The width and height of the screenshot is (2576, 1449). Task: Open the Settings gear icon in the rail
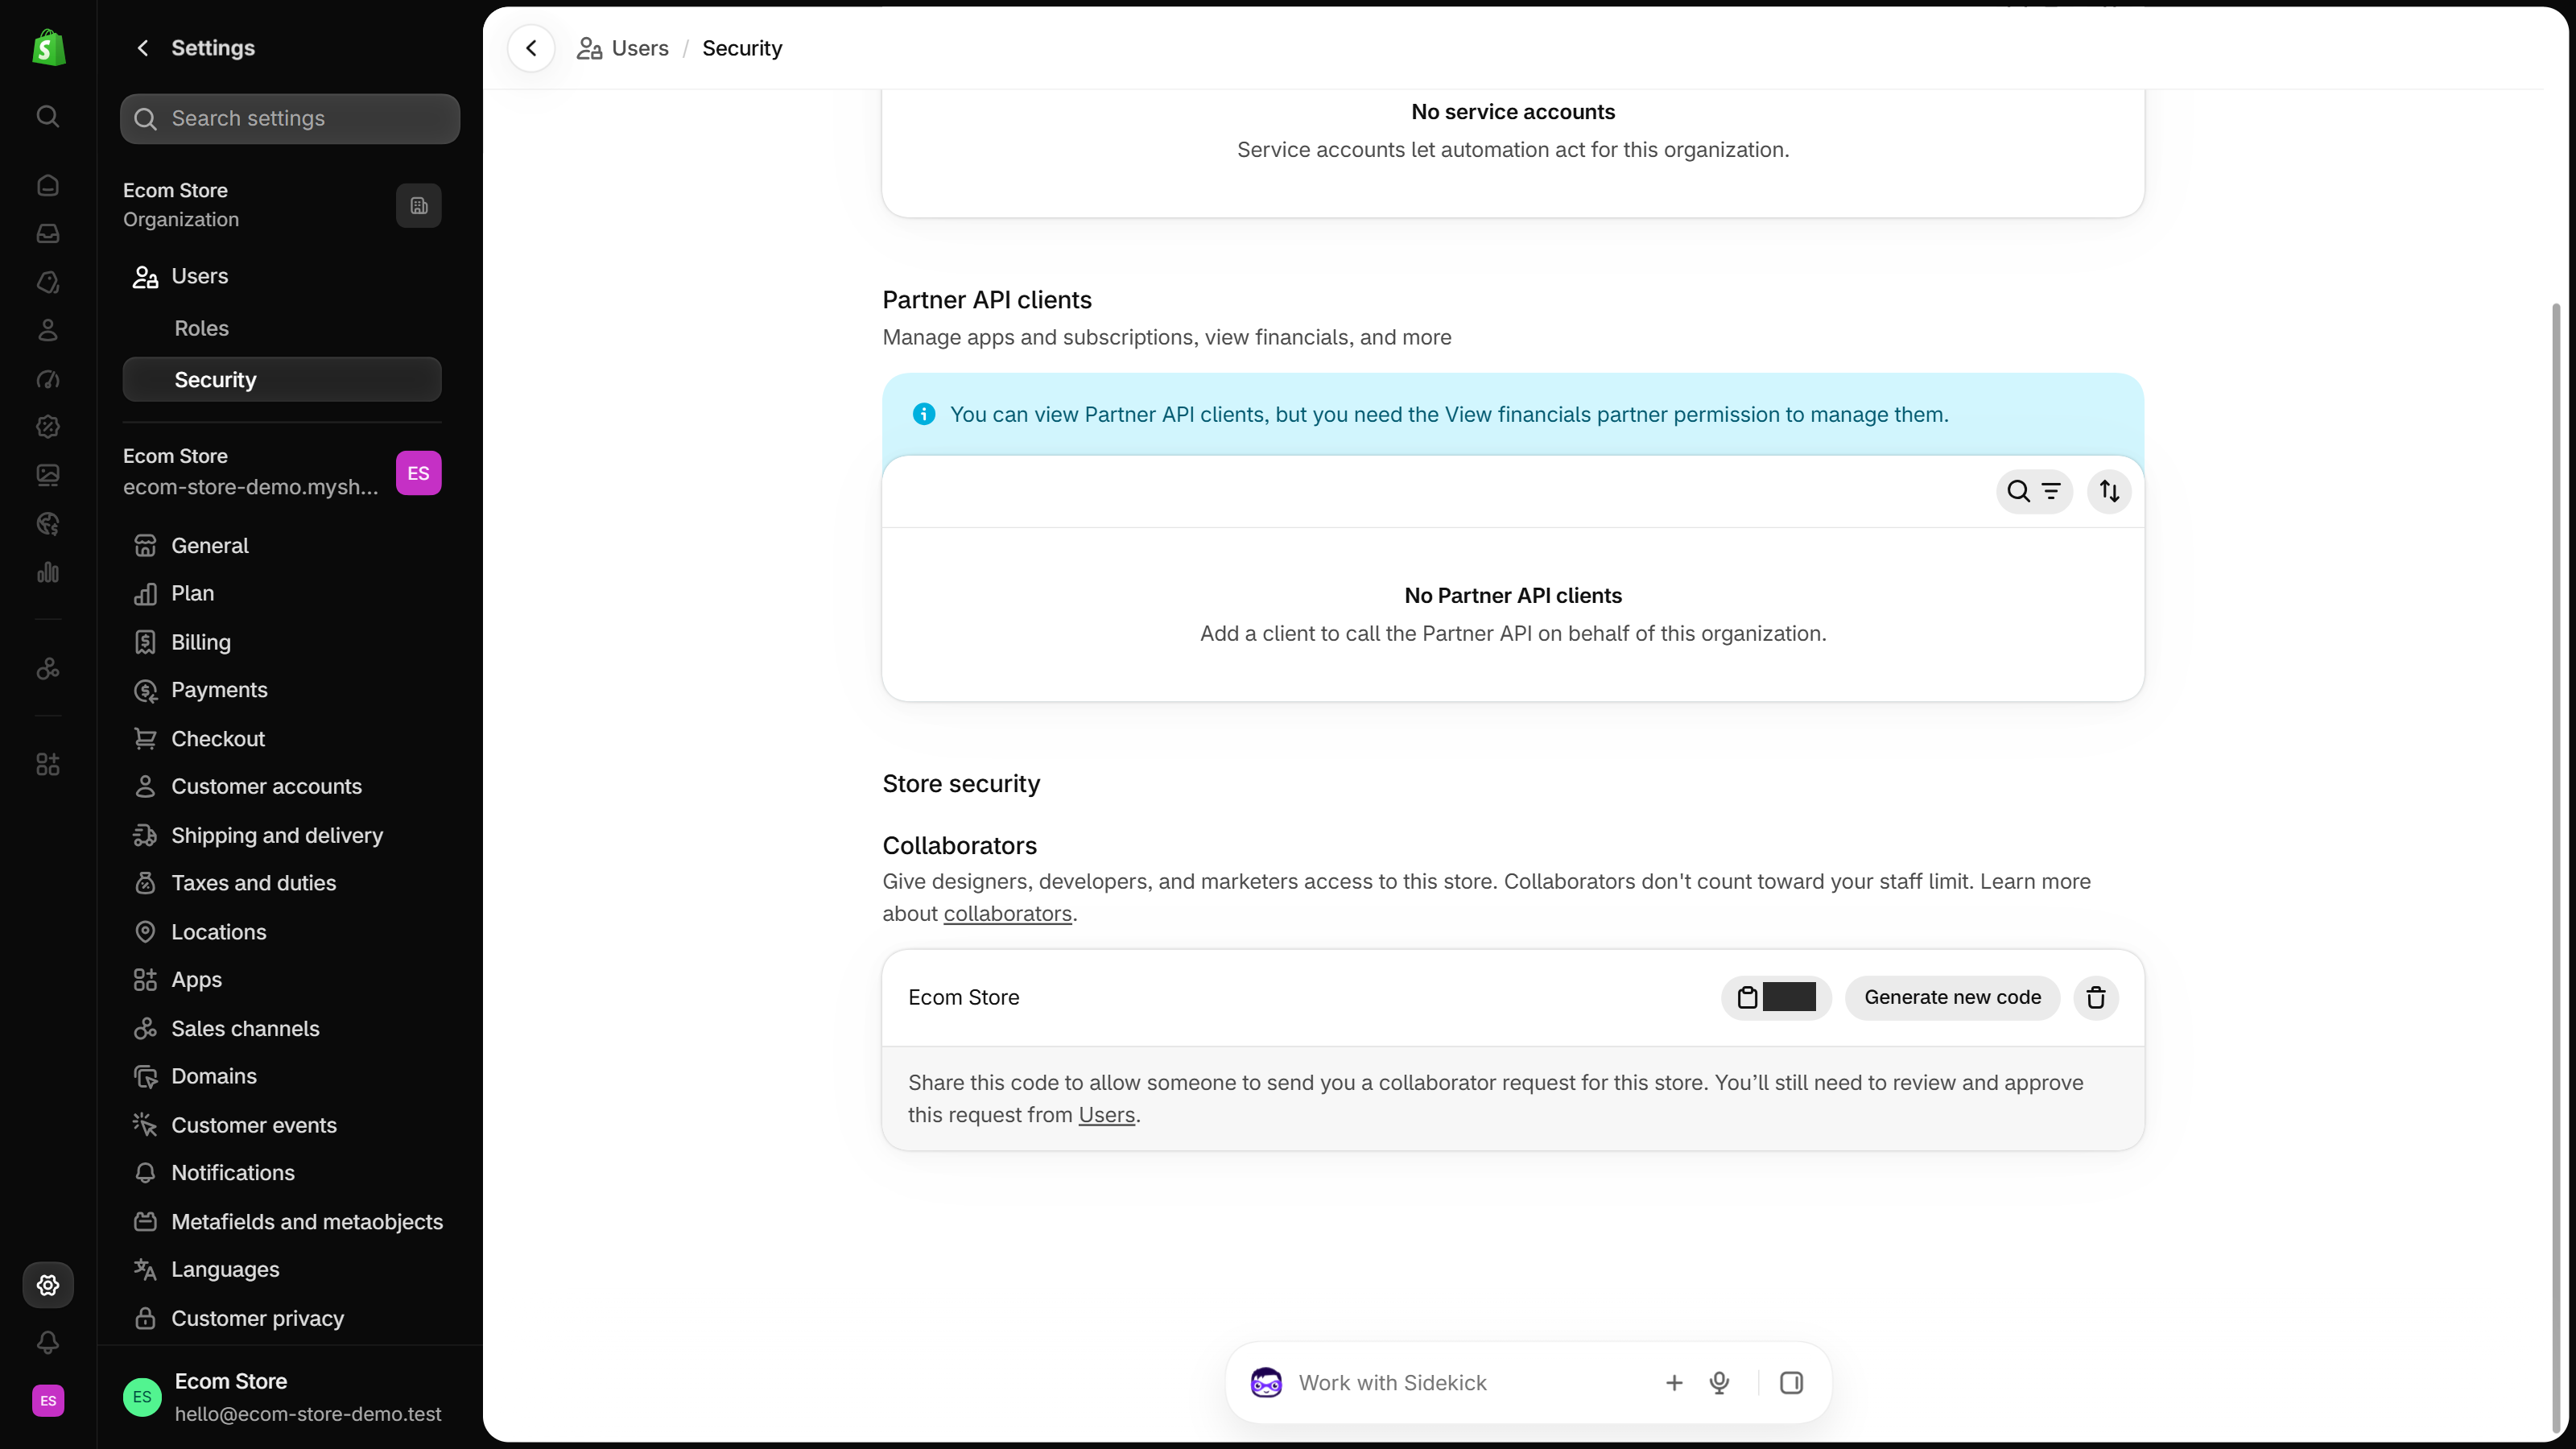coord(48,1285)
